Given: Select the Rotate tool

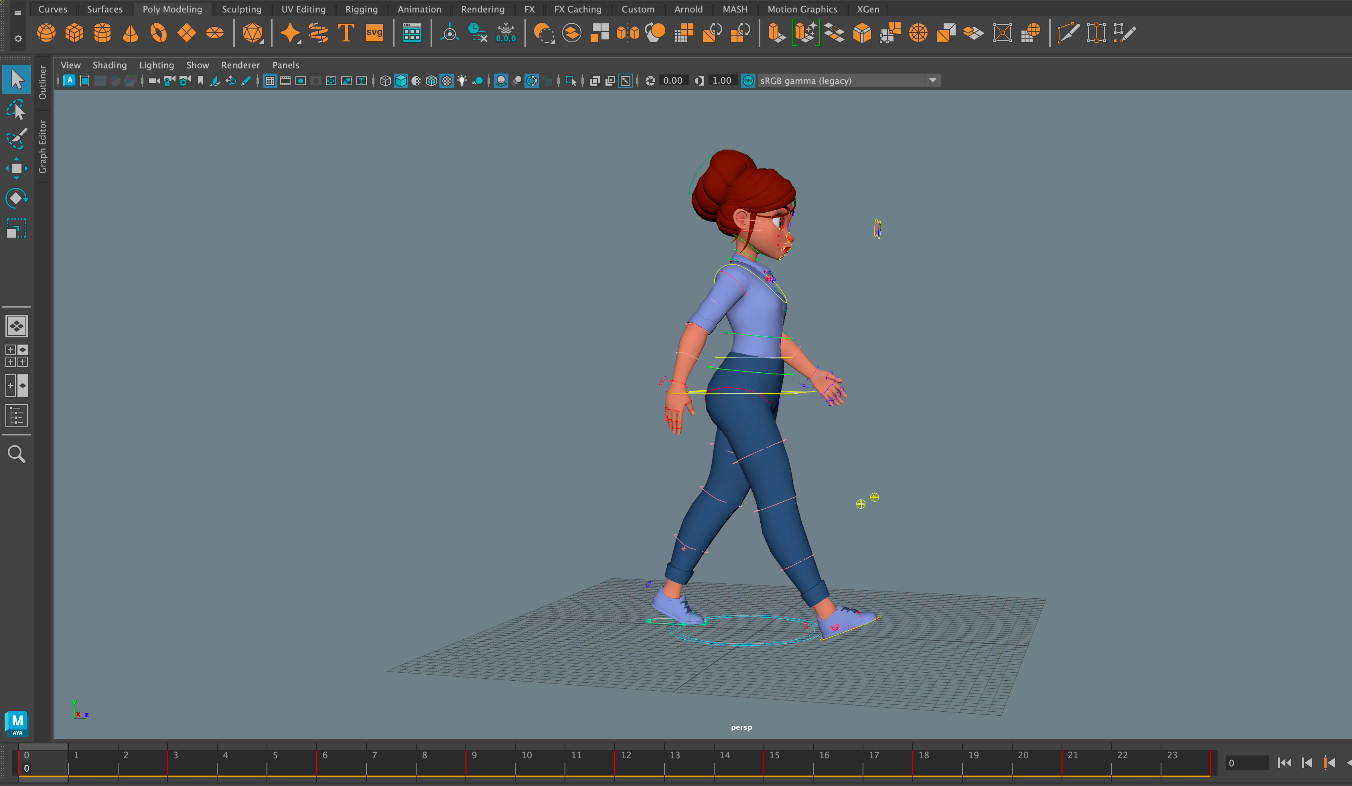Looking at the screenshot, I should 16,197.
